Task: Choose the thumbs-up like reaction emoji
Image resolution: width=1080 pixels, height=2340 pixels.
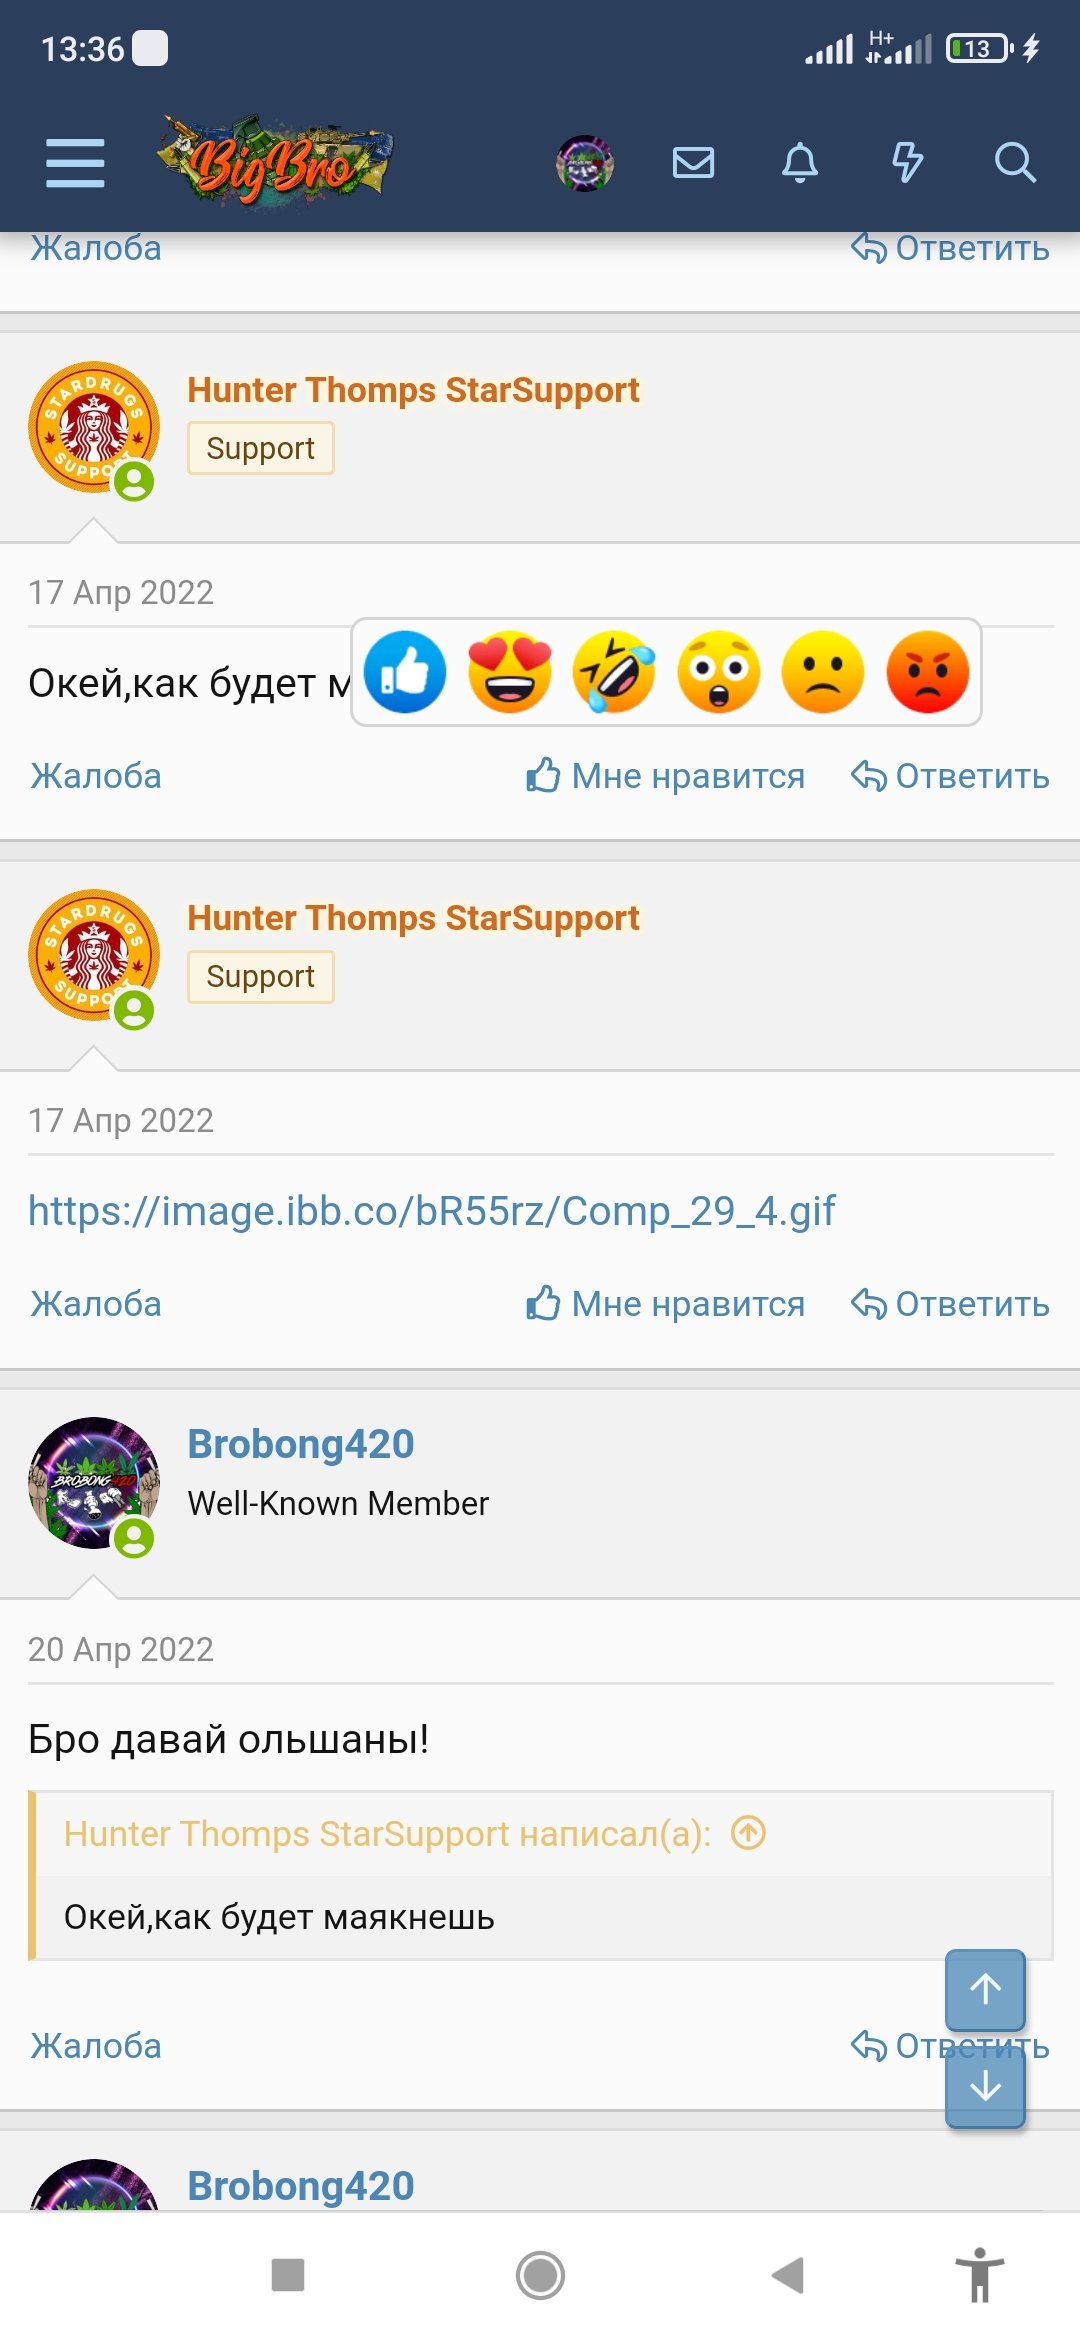Action: tap(405, 672)
